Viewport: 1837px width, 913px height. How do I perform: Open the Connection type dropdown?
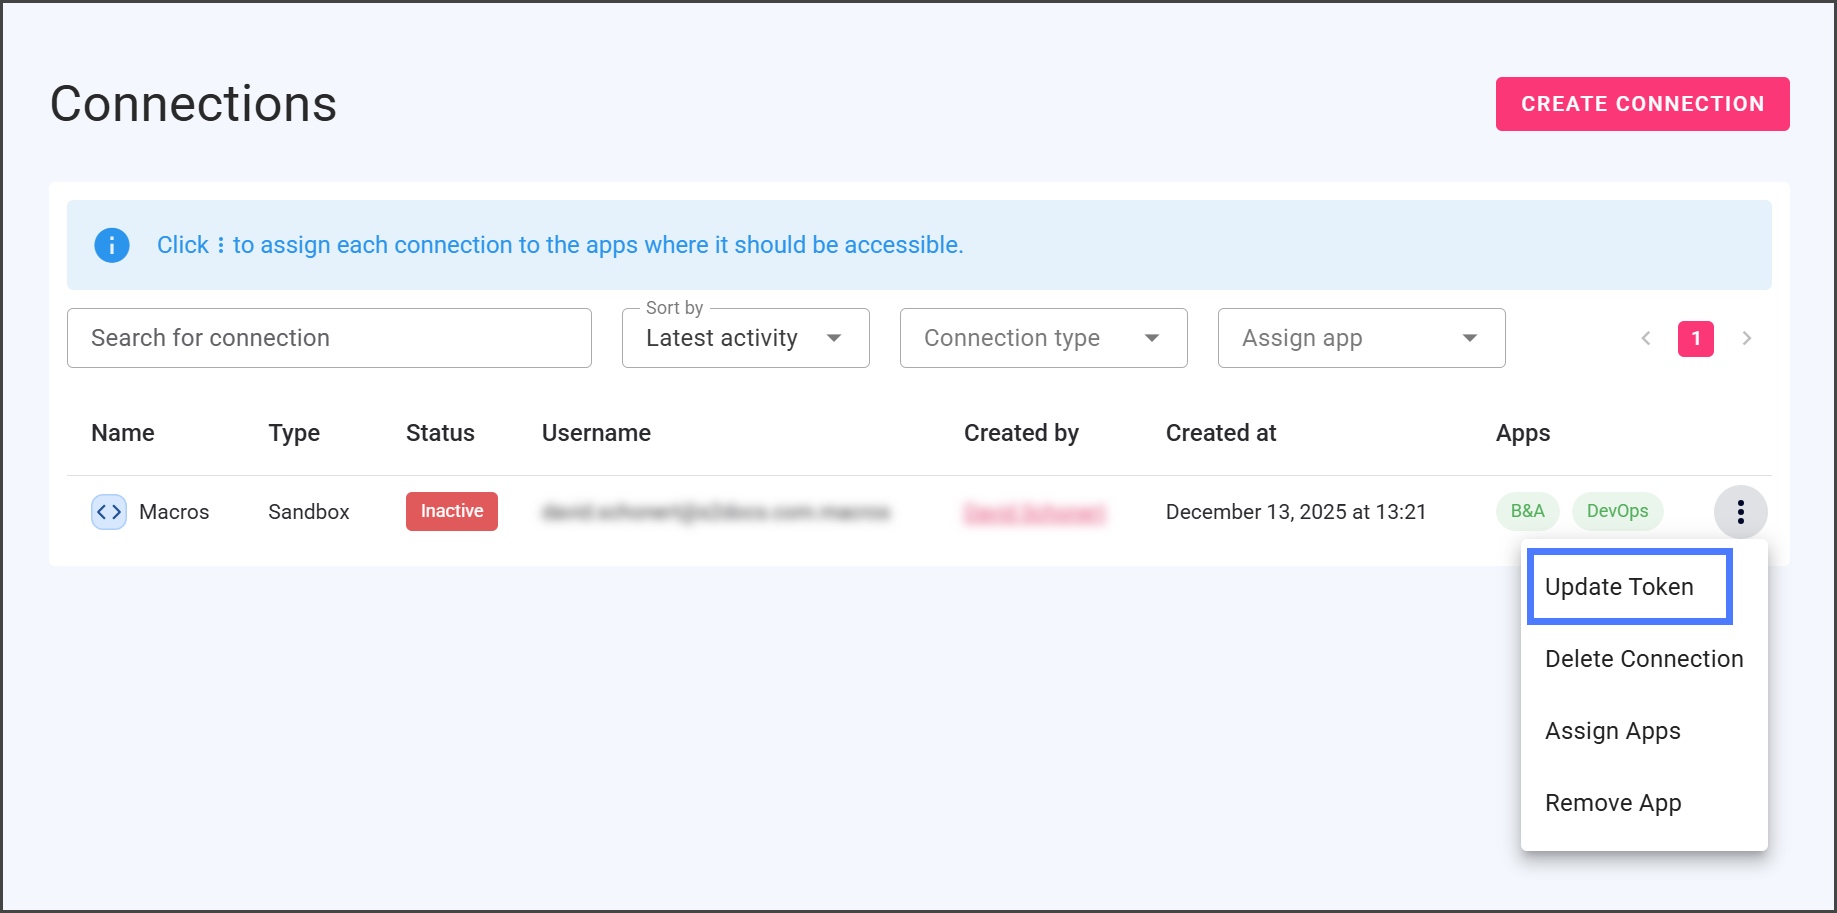1043,338
